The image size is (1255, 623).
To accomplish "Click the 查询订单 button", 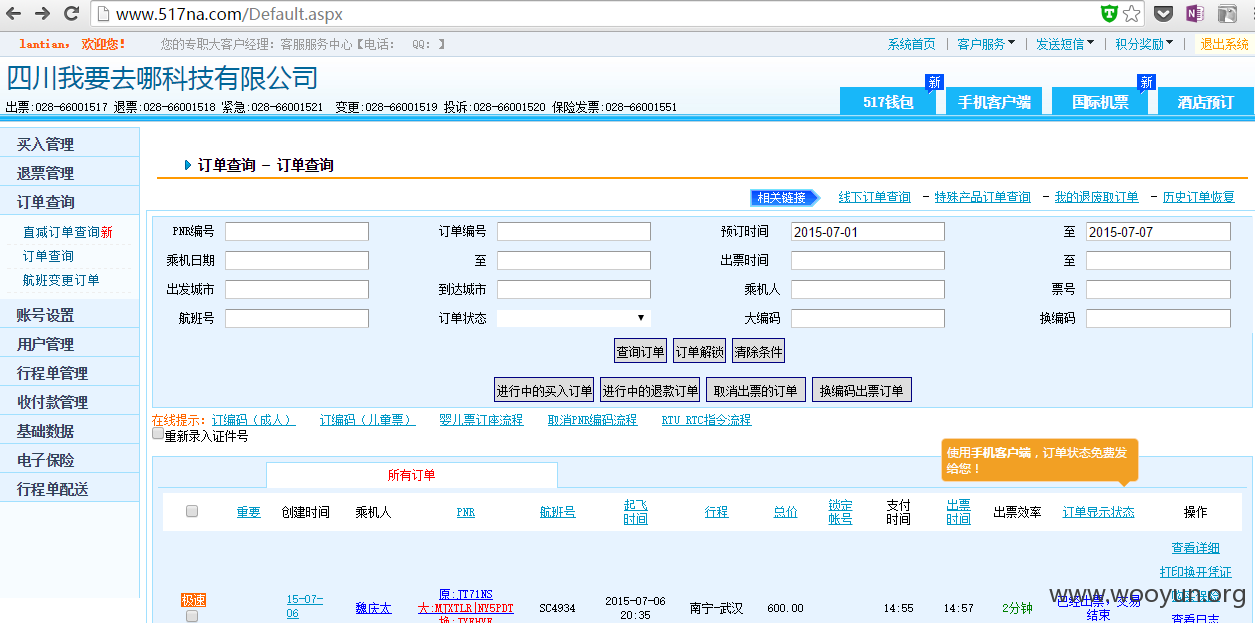I will pyautogui.click(x=640, y=351).
